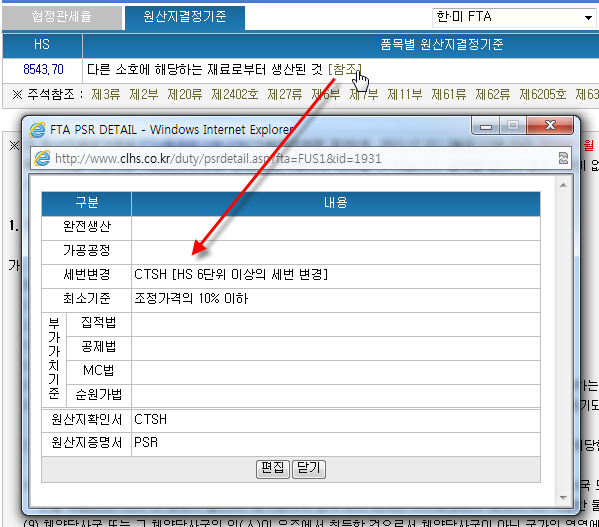Minimize the FTA PSR DETAIL window
599x527 pixels.
[486, 126]
